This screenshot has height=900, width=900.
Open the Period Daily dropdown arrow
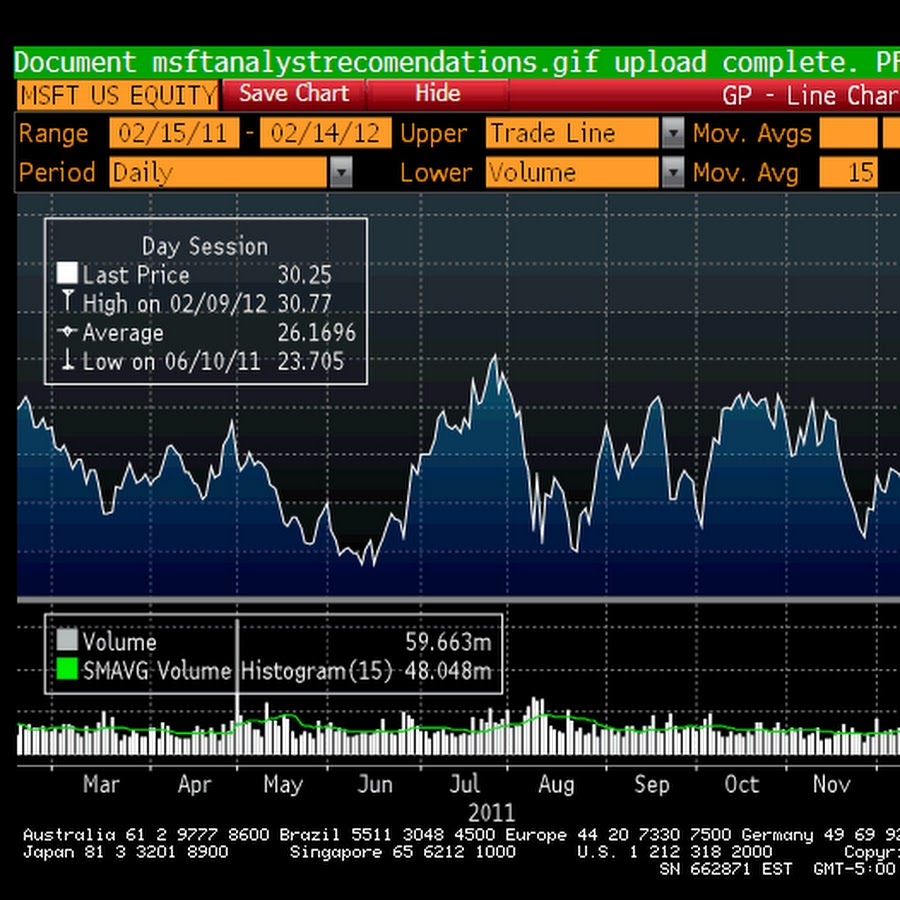point(341,172)
